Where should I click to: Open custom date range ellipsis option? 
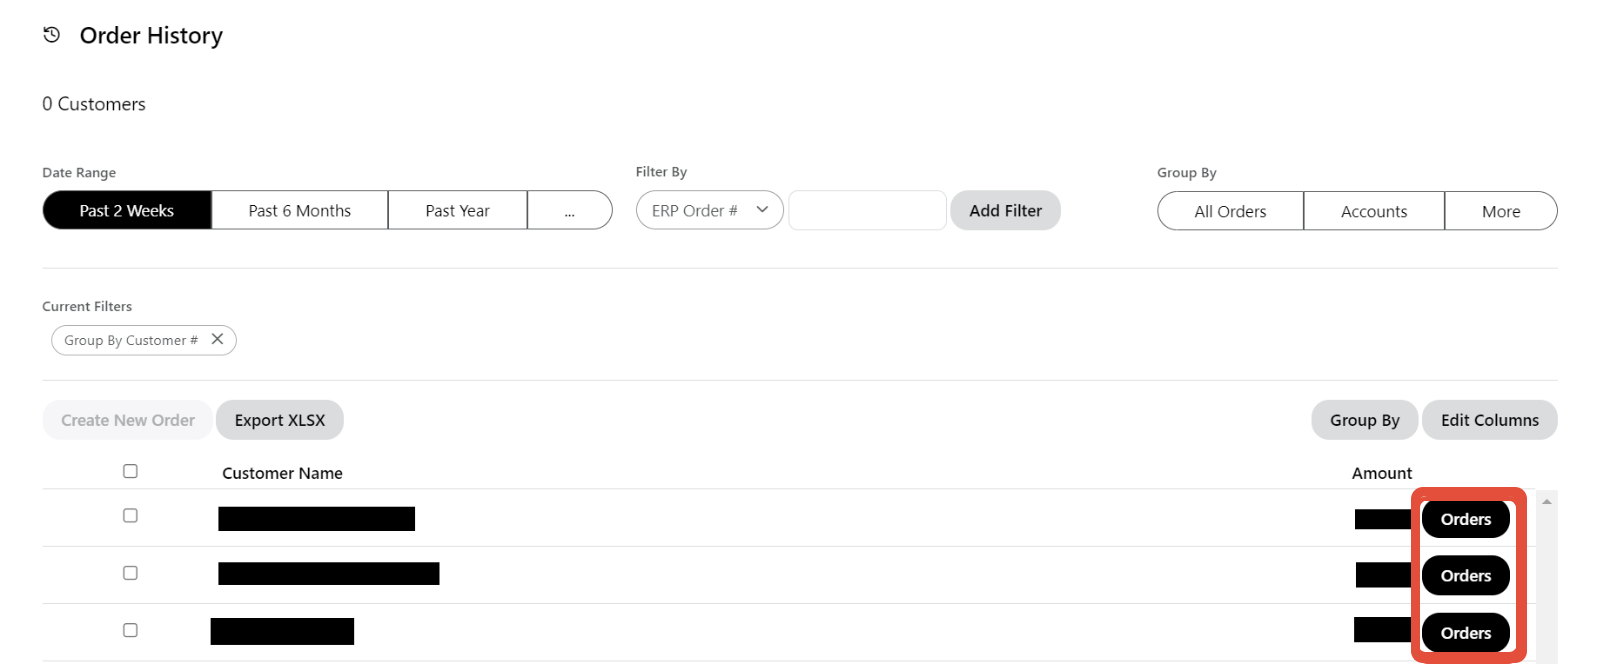pyautogui.click(x=569, y=210)
